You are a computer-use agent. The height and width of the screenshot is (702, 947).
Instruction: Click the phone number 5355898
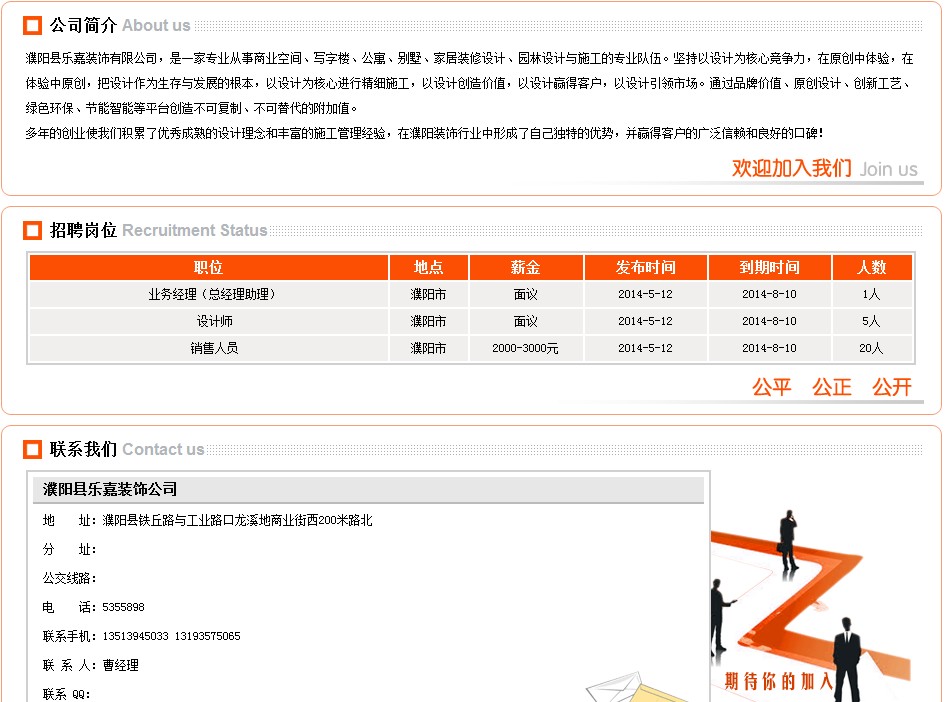123,607
